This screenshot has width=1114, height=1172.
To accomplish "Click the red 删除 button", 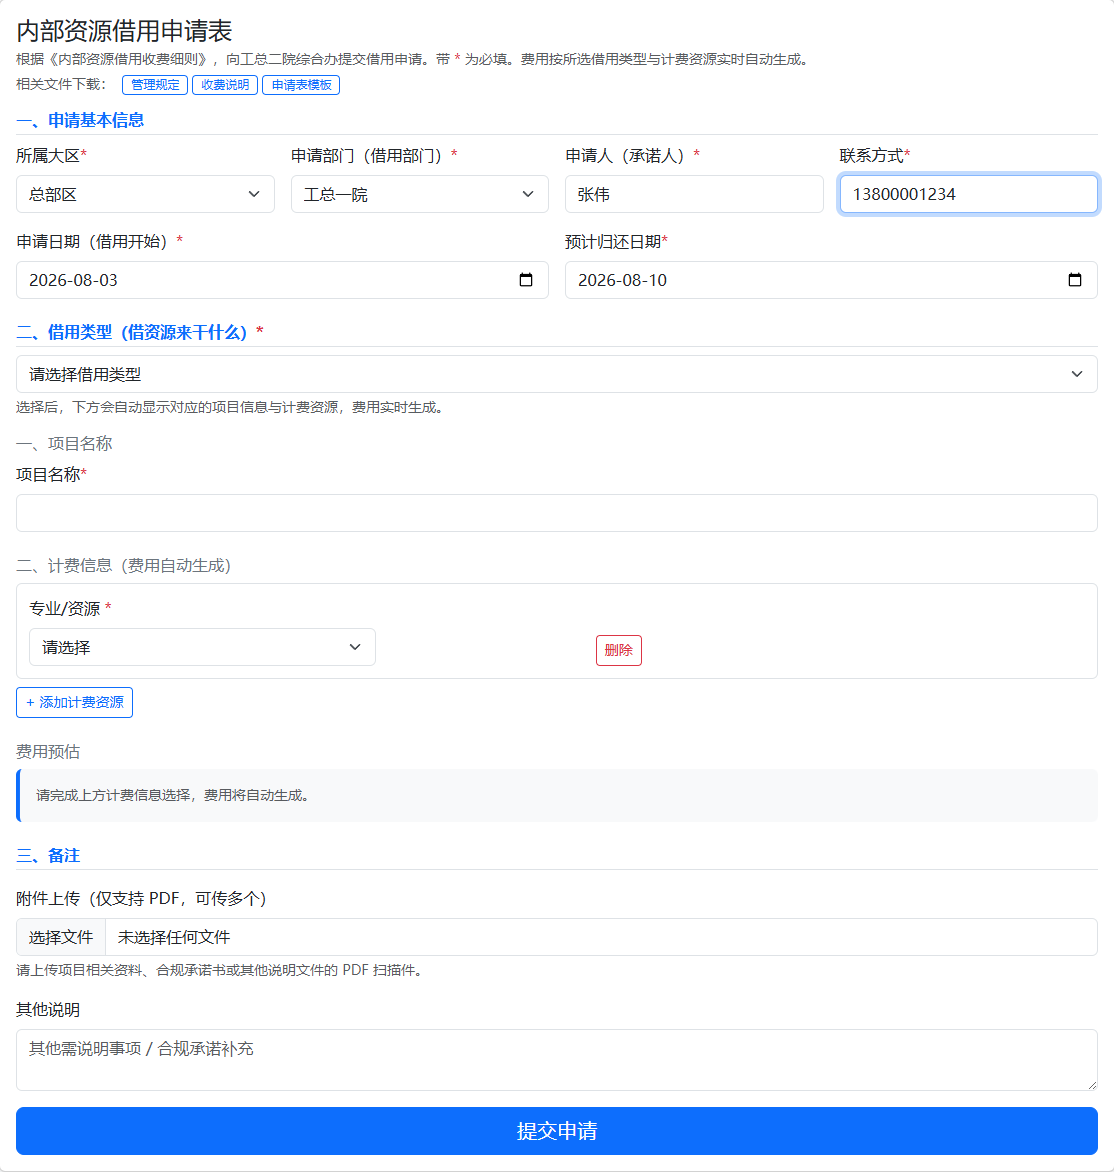I will pyautogui.click(x=618, y=650).
